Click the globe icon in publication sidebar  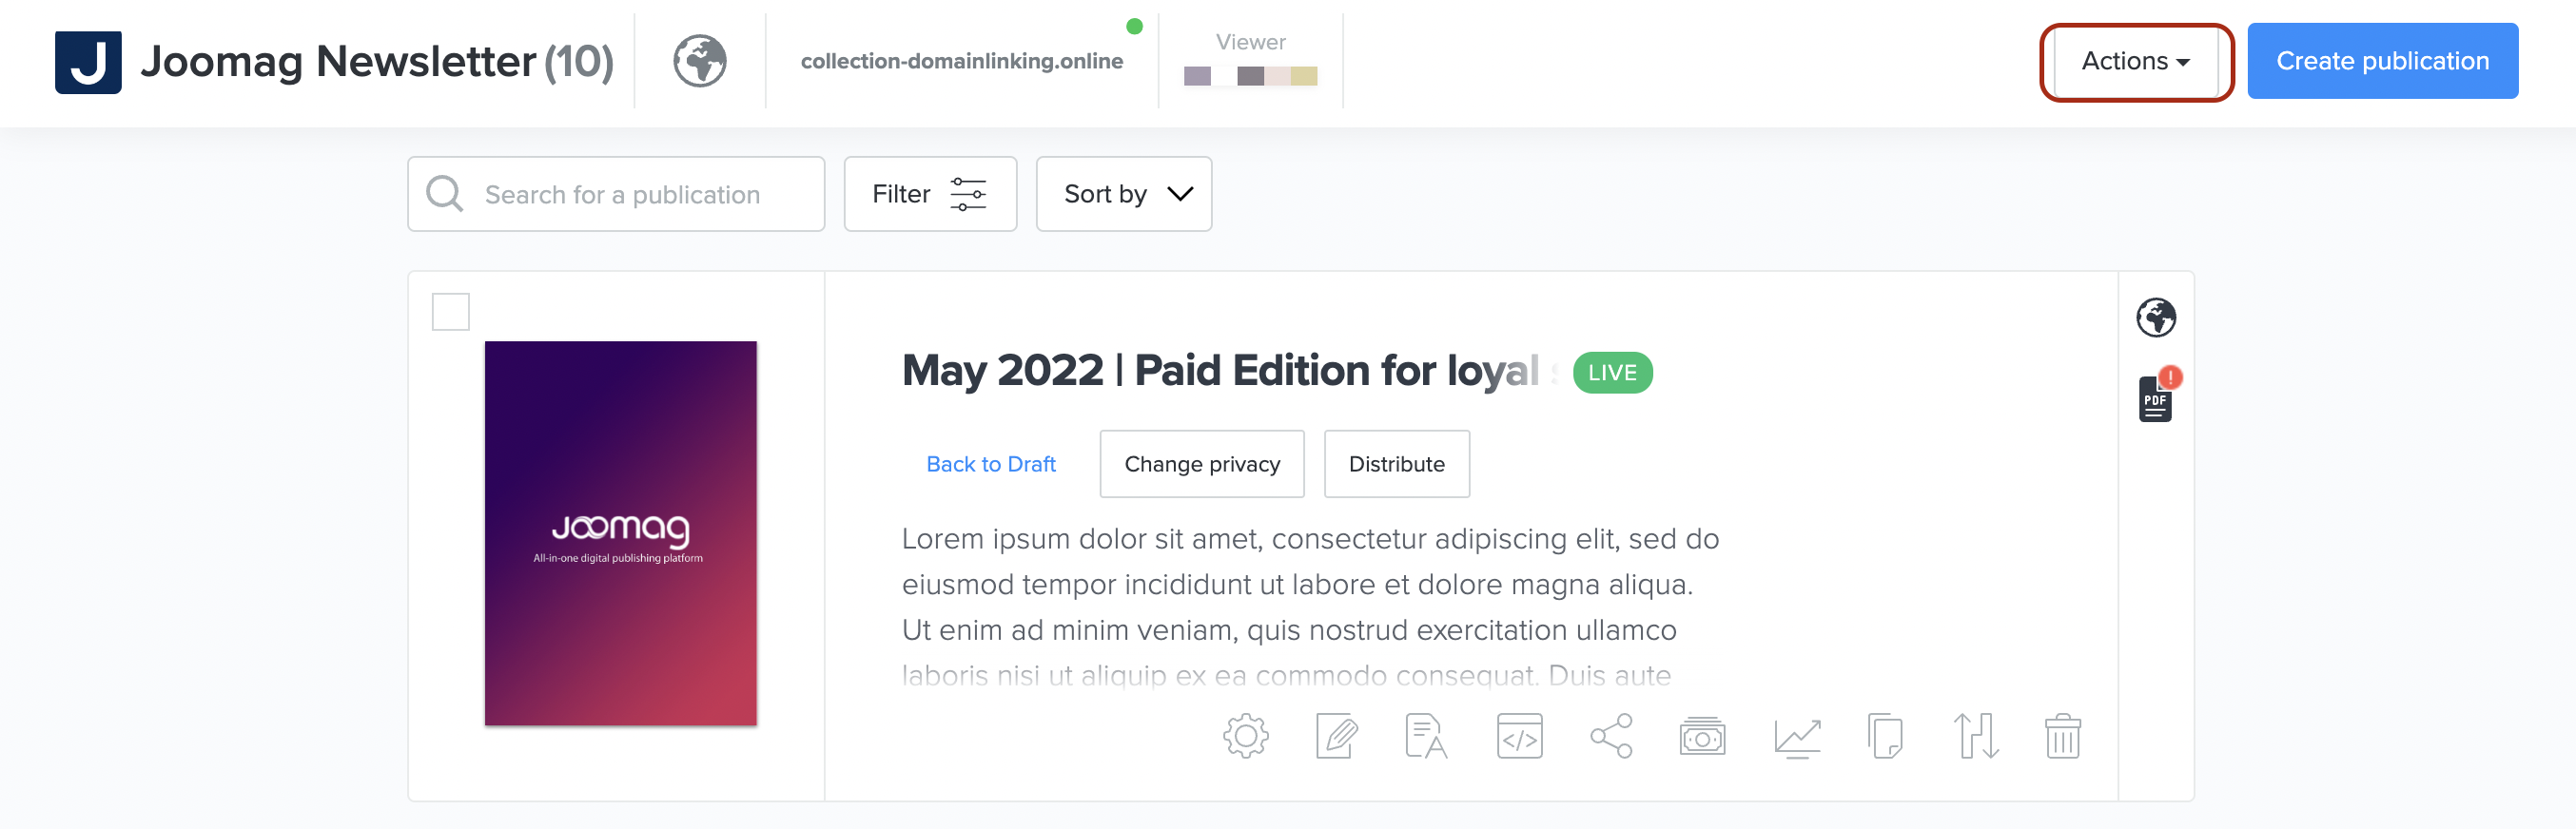point(2156,318)
